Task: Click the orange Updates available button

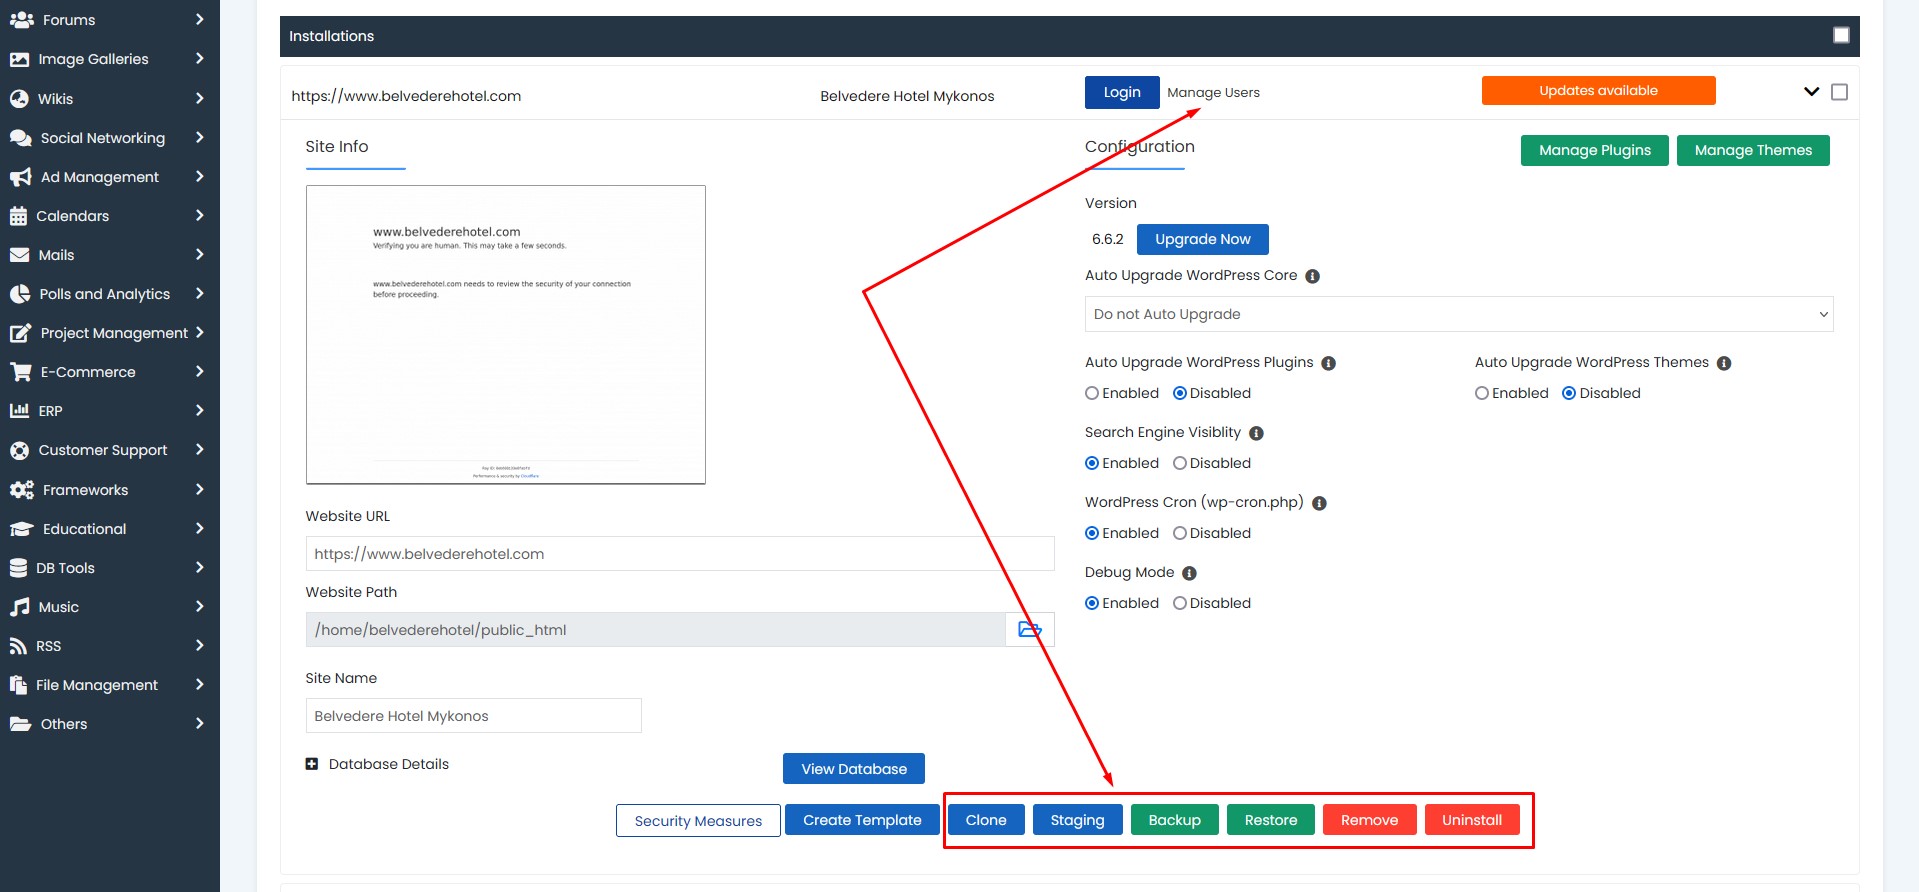Action: pos(1598,91)
